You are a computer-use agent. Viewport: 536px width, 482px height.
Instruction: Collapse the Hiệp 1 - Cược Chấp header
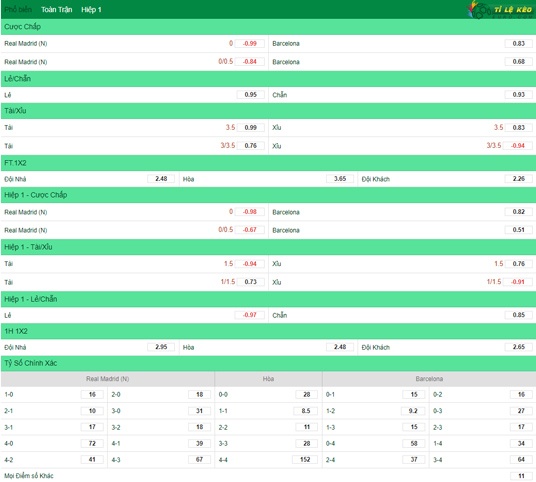coord(268,195)
